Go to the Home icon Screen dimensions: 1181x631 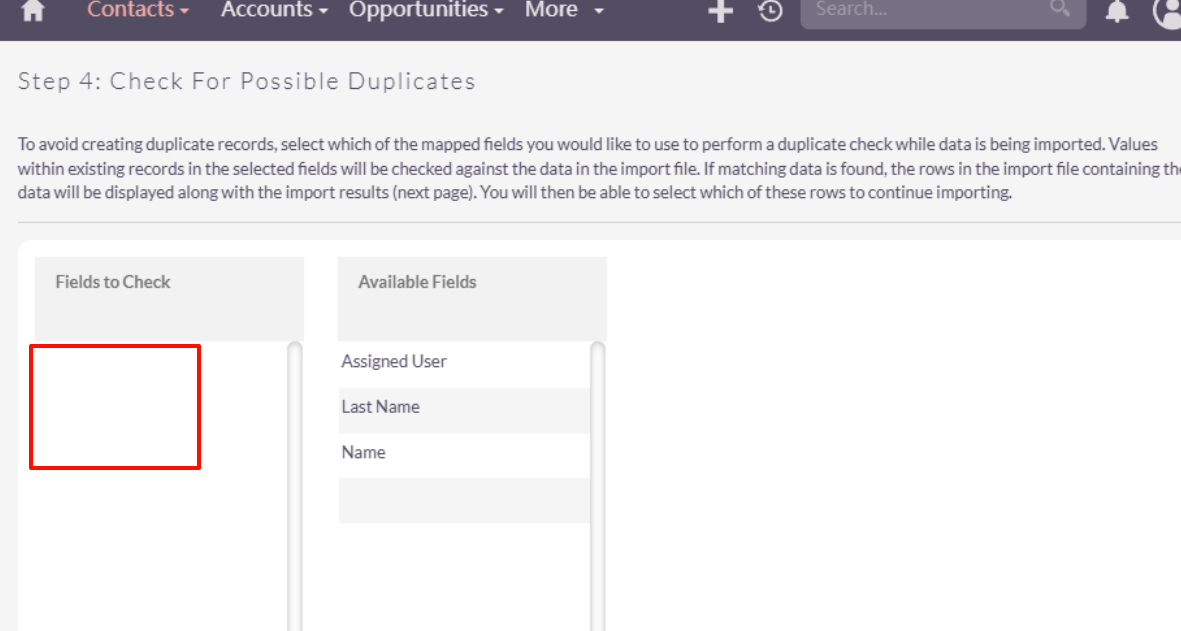[33, 11]
